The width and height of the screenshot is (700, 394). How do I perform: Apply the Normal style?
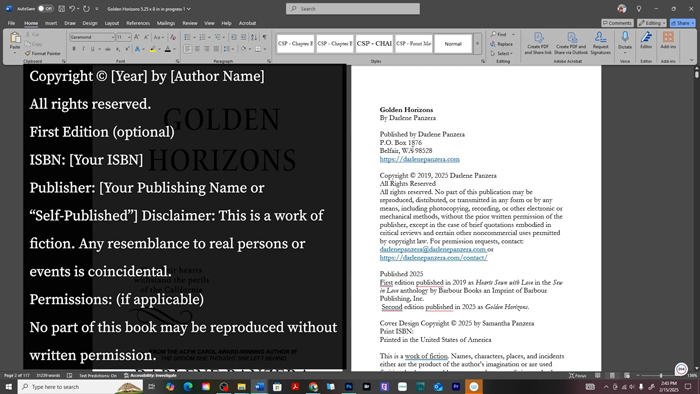click(x=453, y=44)
